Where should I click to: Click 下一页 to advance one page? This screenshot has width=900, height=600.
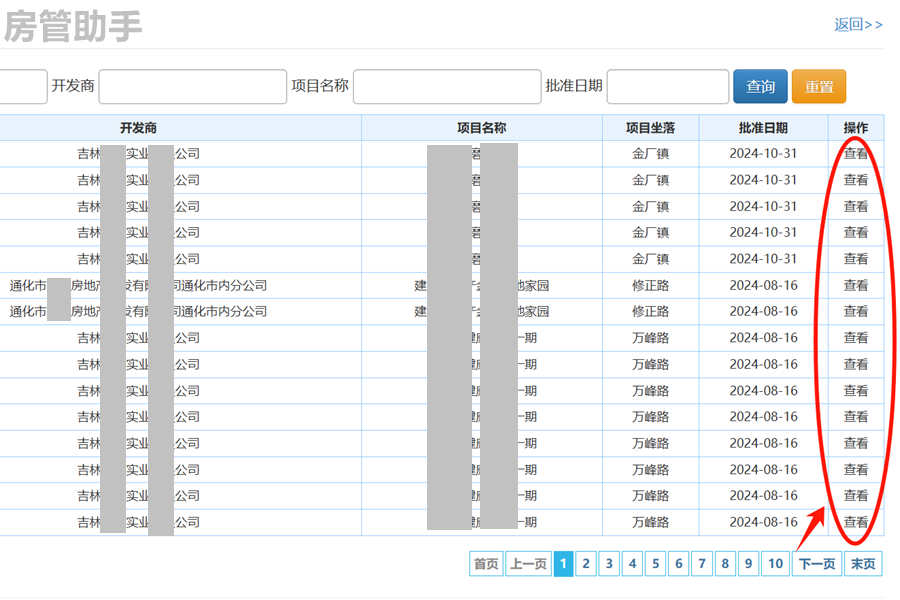(x=816, y=564)
